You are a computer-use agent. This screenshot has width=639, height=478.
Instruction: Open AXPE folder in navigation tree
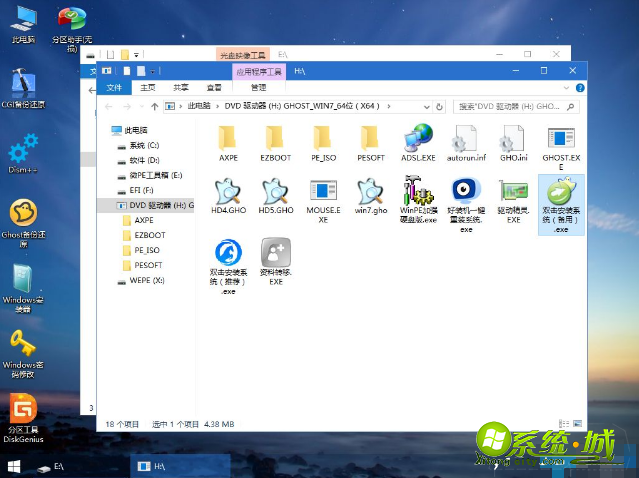[x=139, y=220]
